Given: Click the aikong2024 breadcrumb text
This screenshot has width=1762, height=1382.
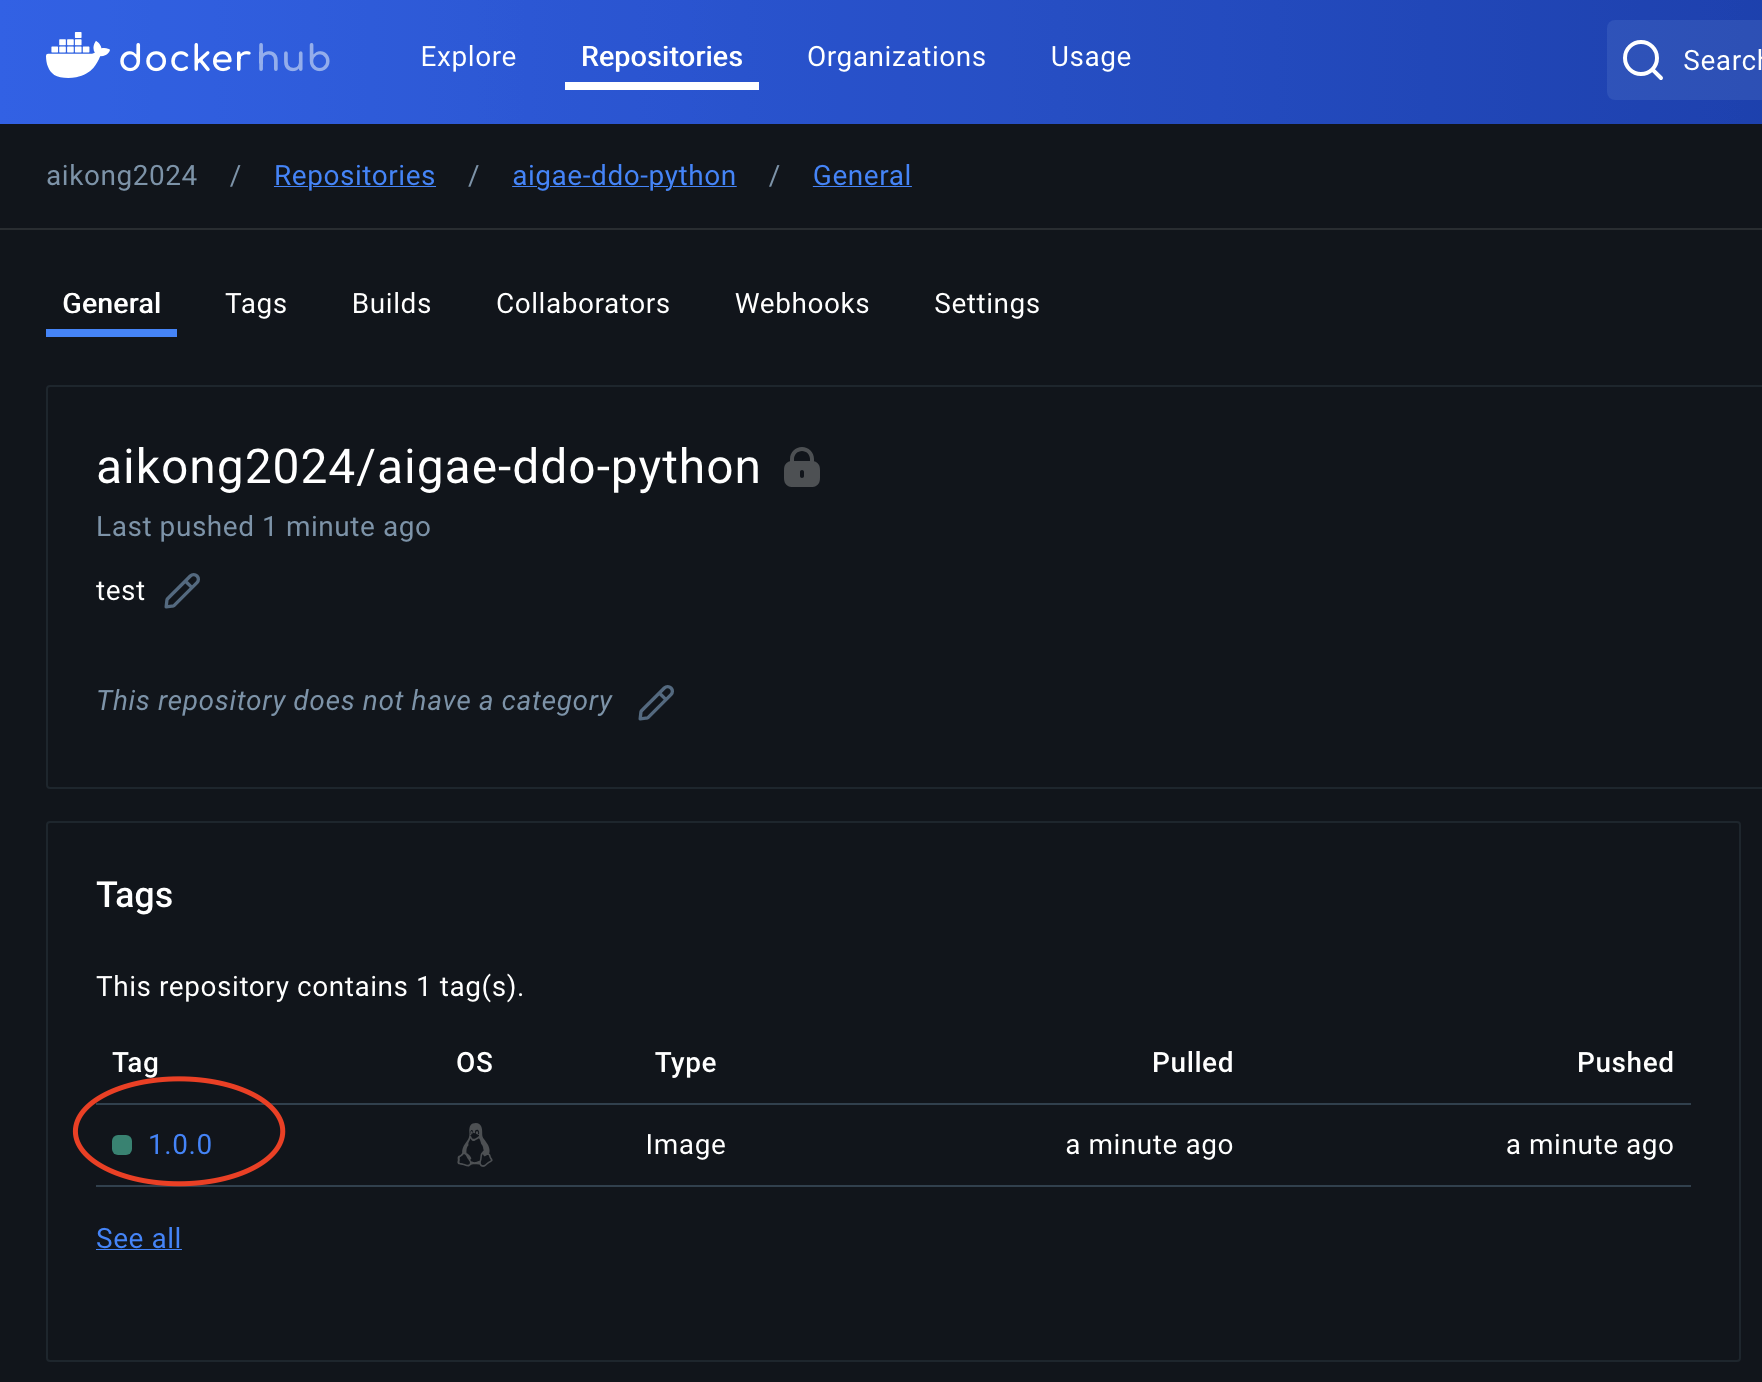Looking at the screenshot, I should tap(122, 175).
